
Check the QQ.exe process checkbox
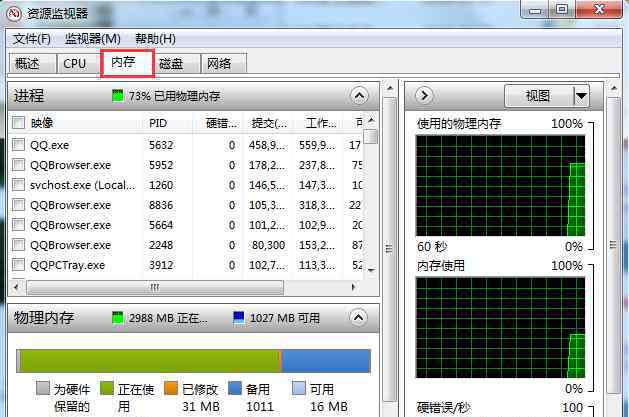[x=19, y=145]
